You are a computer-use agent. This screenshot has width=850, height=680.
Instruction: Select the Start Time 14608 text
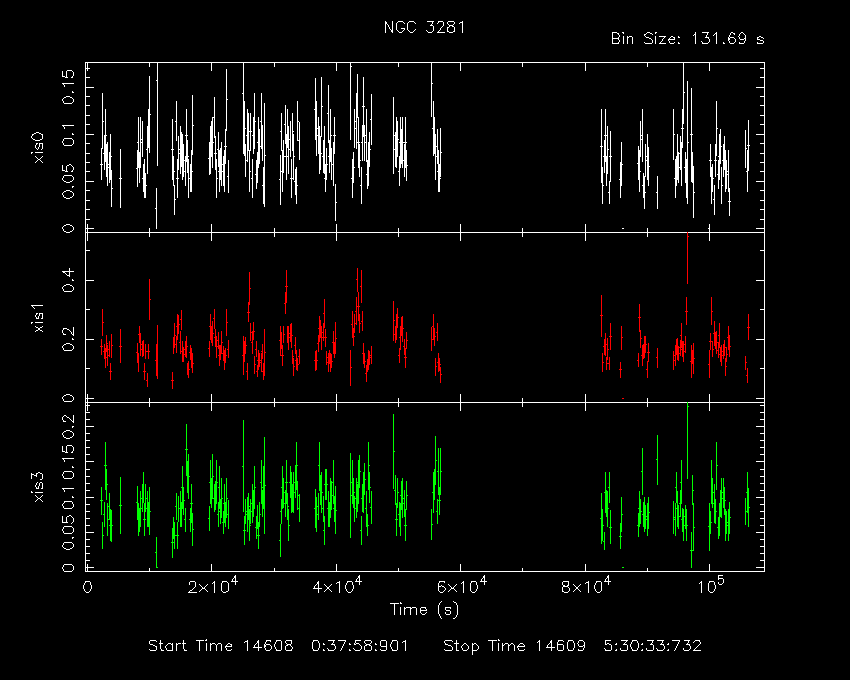[221, 646]
